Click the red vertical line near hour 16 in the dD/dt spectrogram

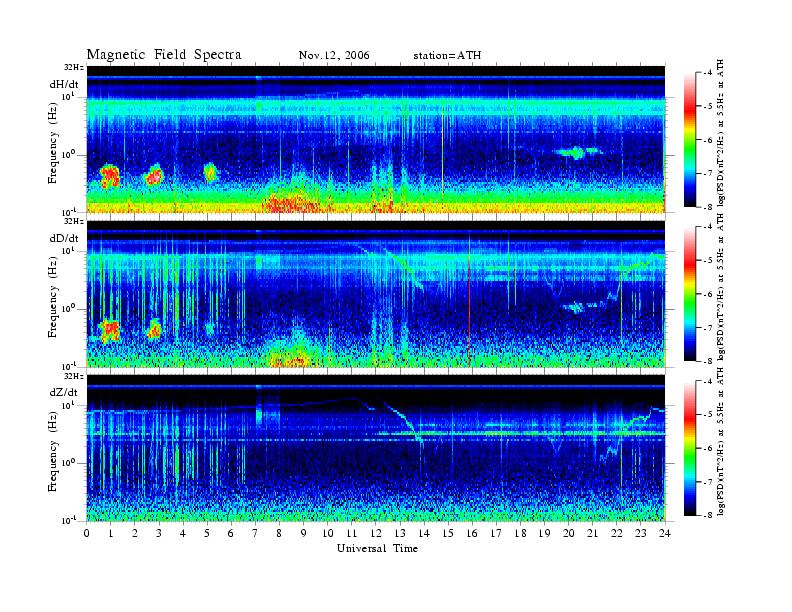coord(469,298)
